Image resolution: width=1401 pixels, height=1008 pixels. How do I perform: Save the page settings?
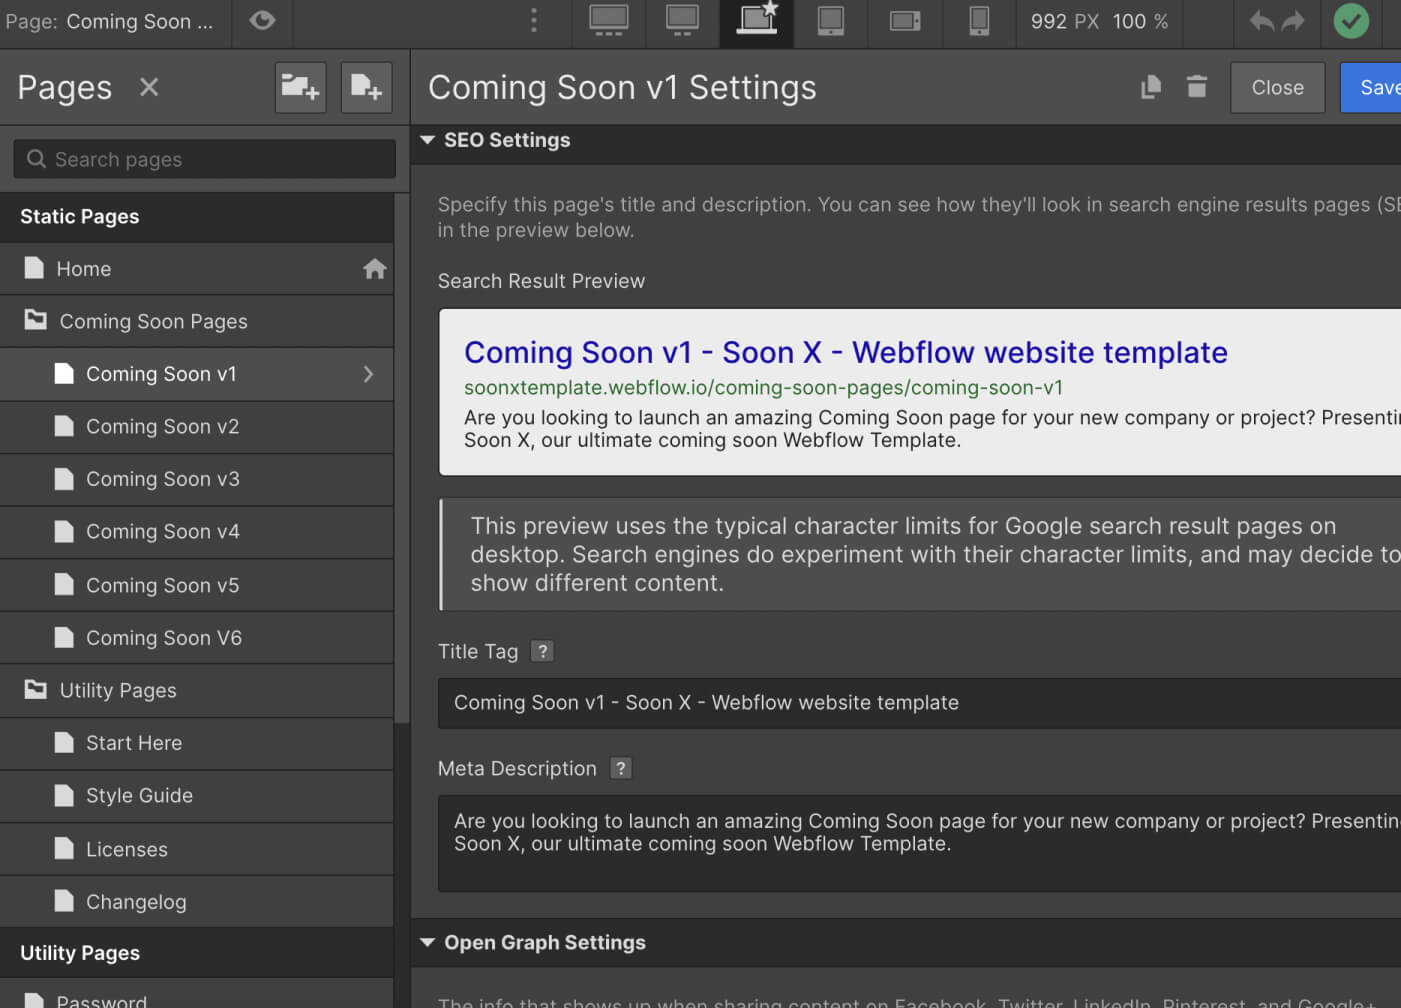point(1380,87)
